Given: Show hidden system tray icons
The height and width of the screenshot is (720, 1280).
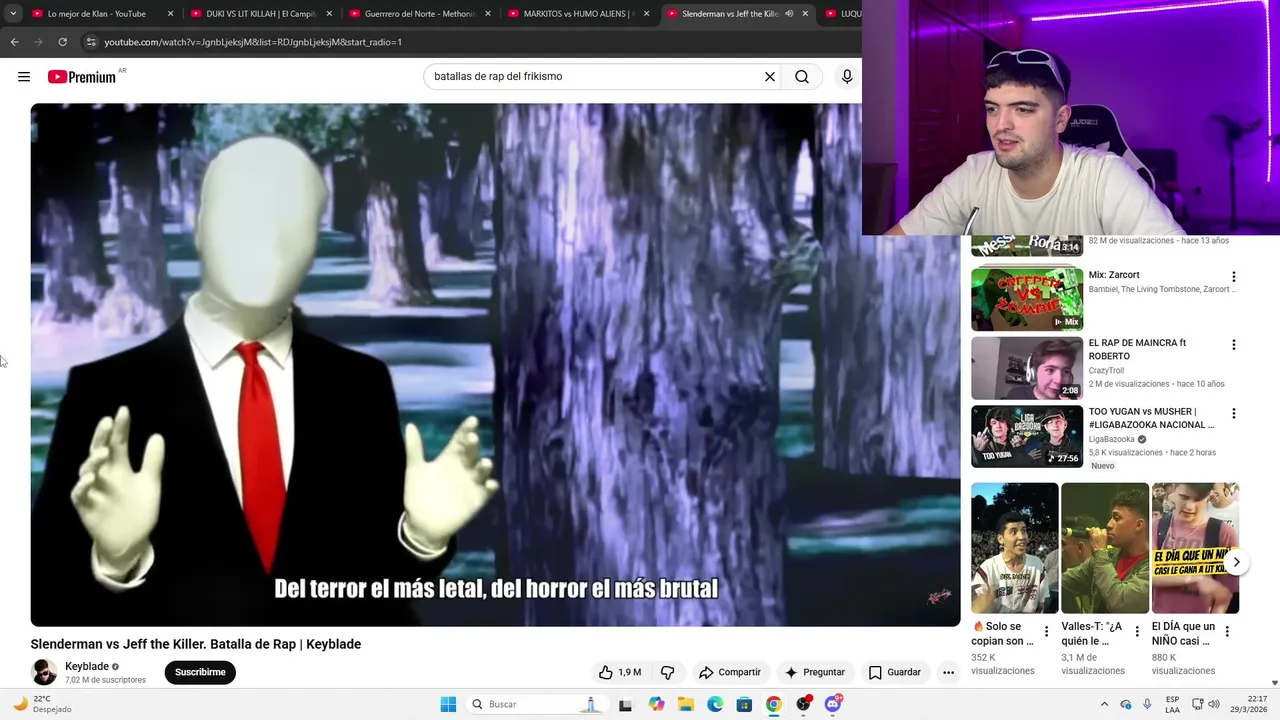Looking at the screenshot, I should tap(1104, 704).
